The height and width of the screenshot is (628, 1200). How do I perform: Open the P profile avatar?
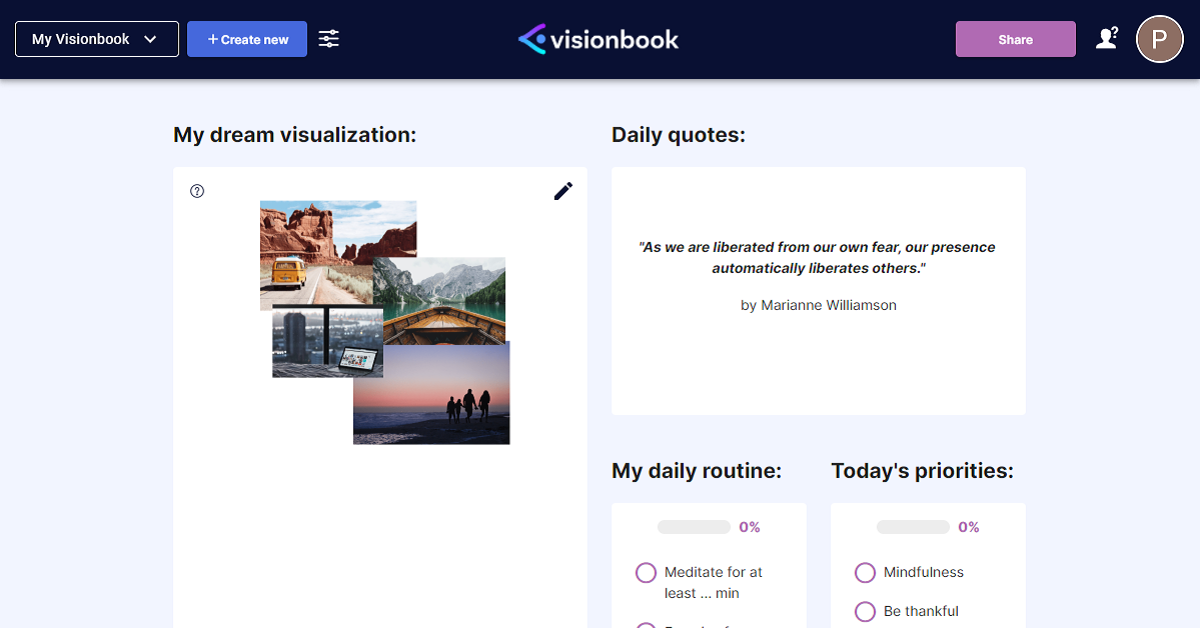tap(1159, 38)
